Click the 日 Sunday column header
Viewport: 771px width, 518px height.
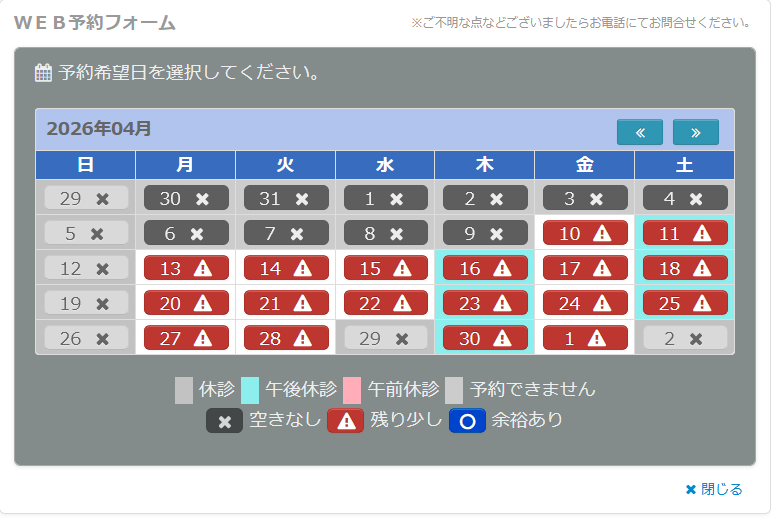coord(86,165)
